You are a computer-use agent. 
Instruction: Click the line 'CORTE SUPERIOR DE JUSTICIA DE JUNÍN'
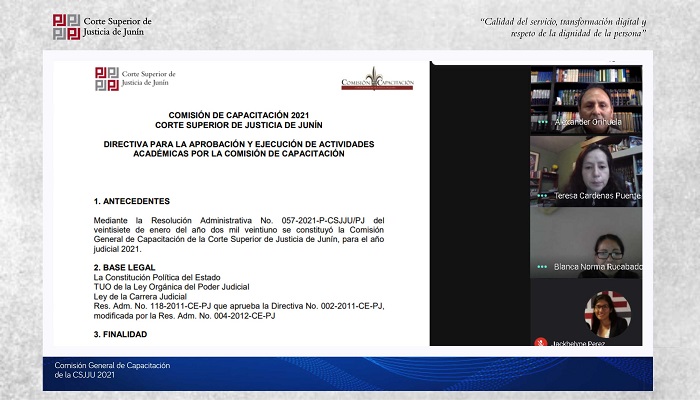pyautogui.click(x=239, y=125)
